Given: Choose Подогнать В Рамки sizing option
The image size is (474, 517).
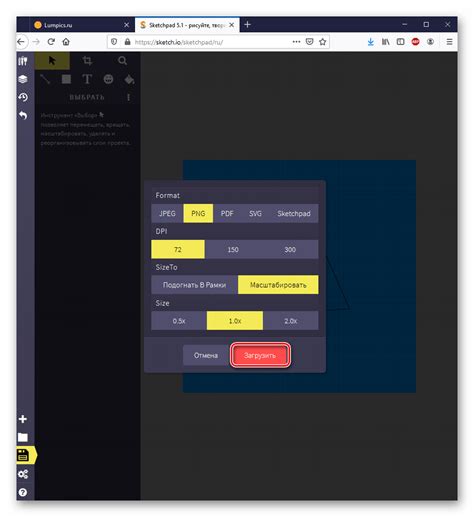Looking at the screenshot, I should pyautogui.click(x=194, y=285).
